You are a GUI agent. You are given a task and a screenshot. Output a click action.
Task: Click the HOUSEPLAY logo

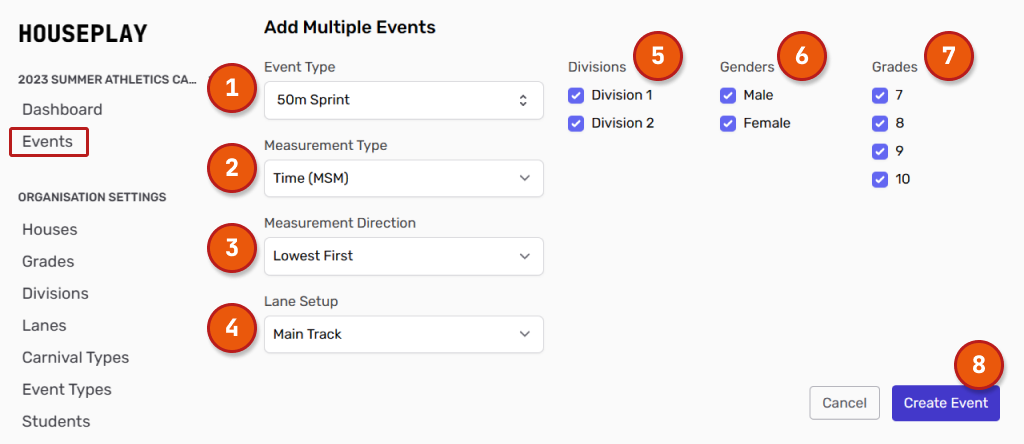83,34
